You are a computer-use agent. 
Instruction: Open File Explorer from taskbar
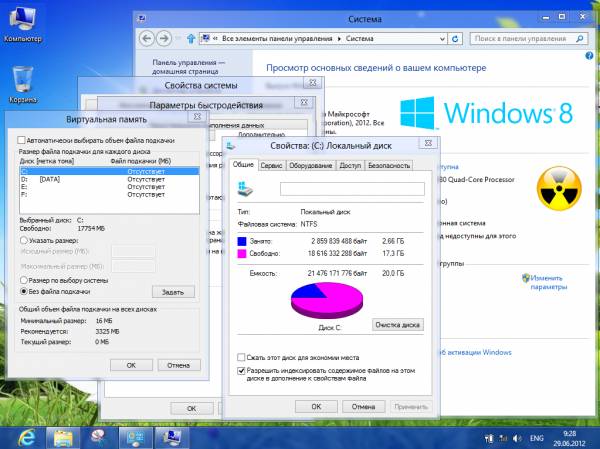63,438
